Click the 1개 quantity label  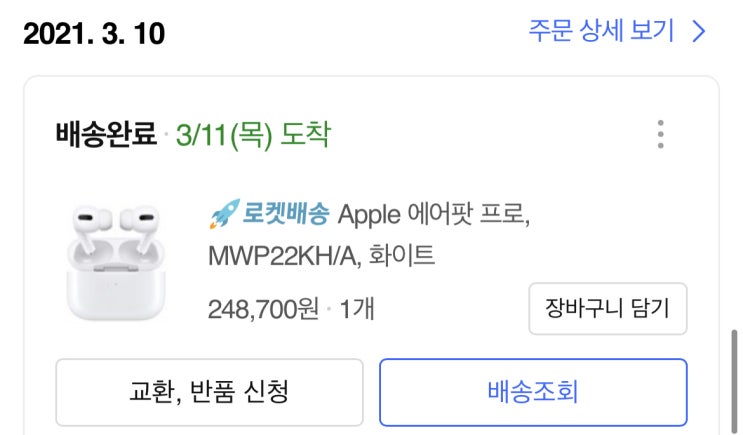[x=357, y=308]
